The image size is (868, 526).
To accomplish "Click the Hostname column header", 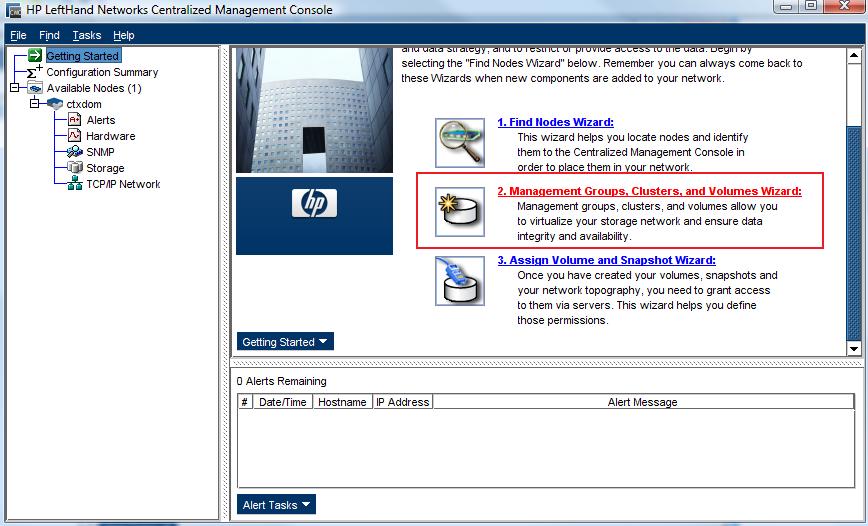I will [x=342, y=402].
